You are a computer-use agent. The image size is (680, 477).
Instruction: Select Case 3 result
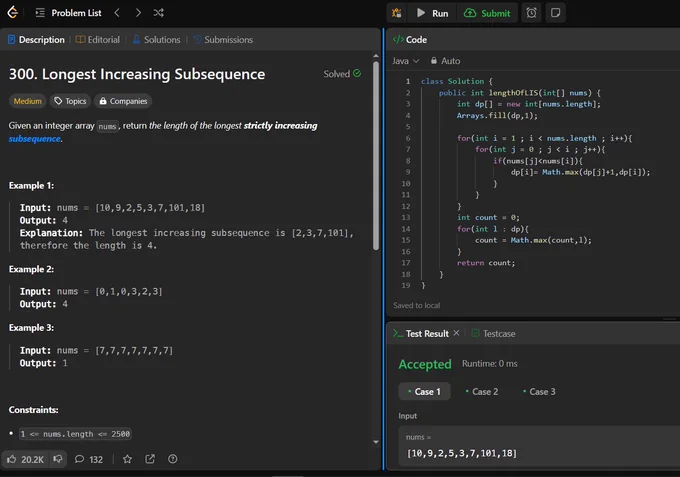click(x=539, y=392)
